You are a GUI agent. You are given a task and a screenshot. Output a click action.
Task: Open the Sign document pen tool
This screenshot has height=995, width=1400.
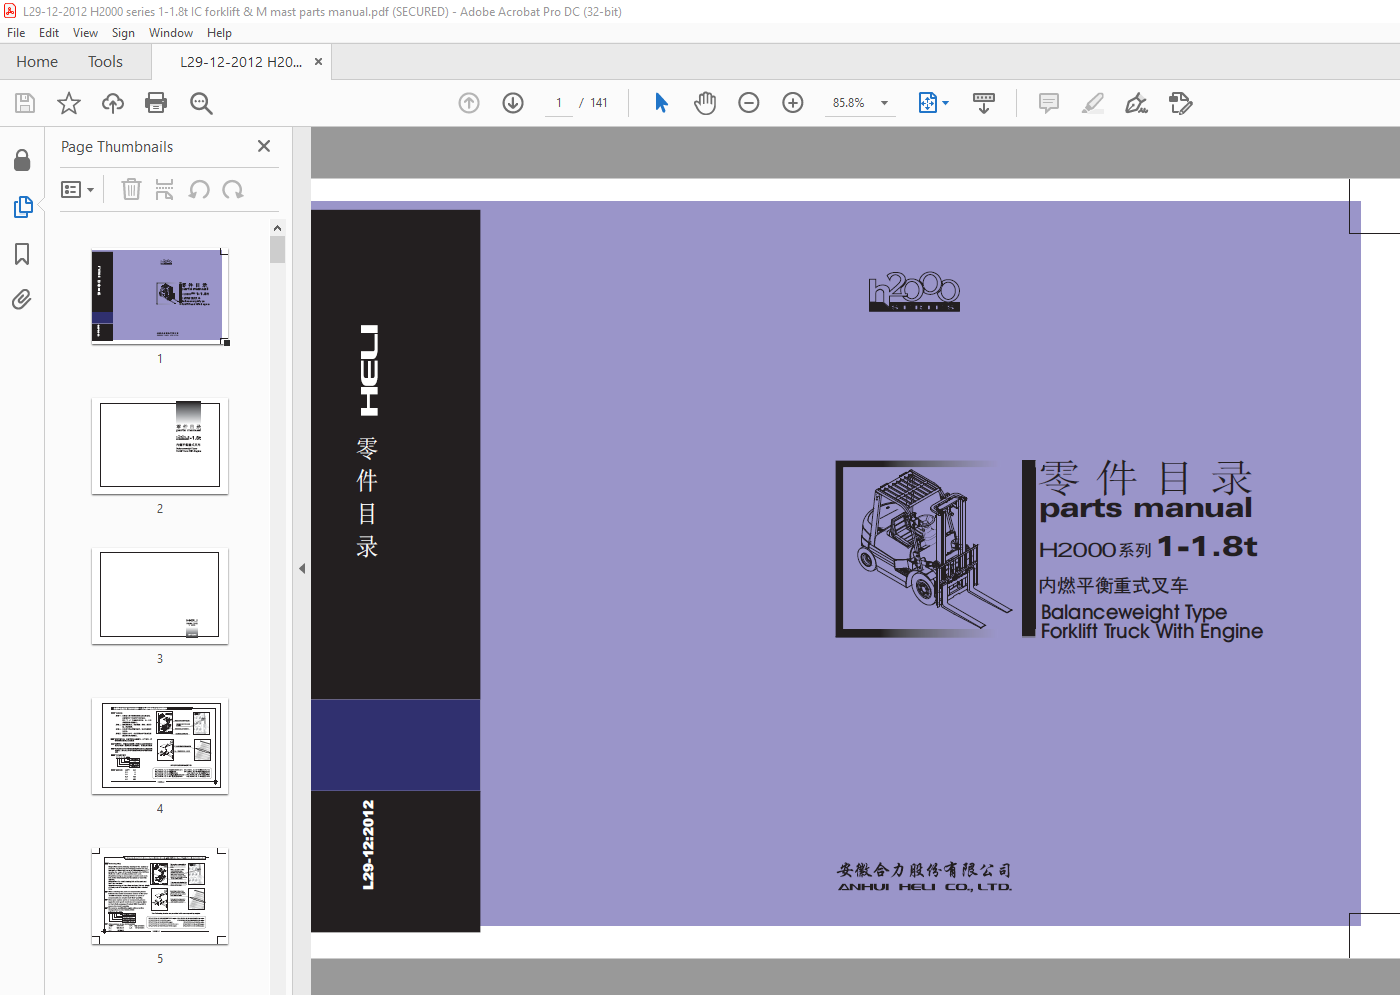[1137, 103]
